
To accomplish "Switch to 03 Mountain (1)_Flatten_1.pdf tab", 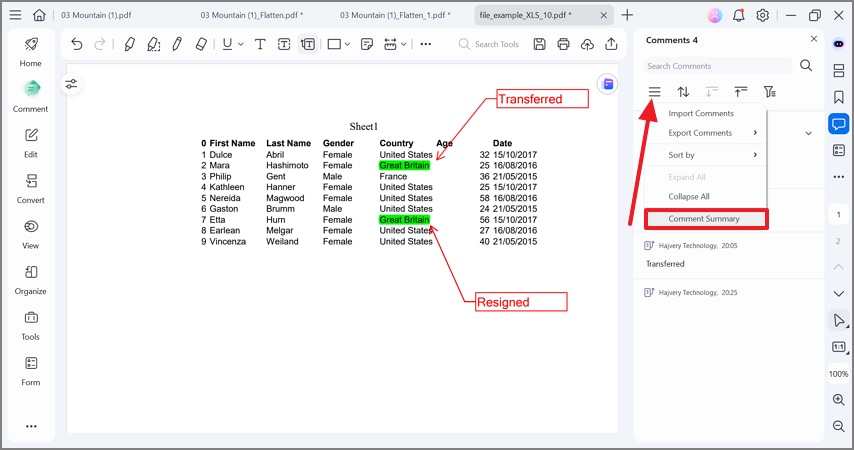I will (395, 15).
